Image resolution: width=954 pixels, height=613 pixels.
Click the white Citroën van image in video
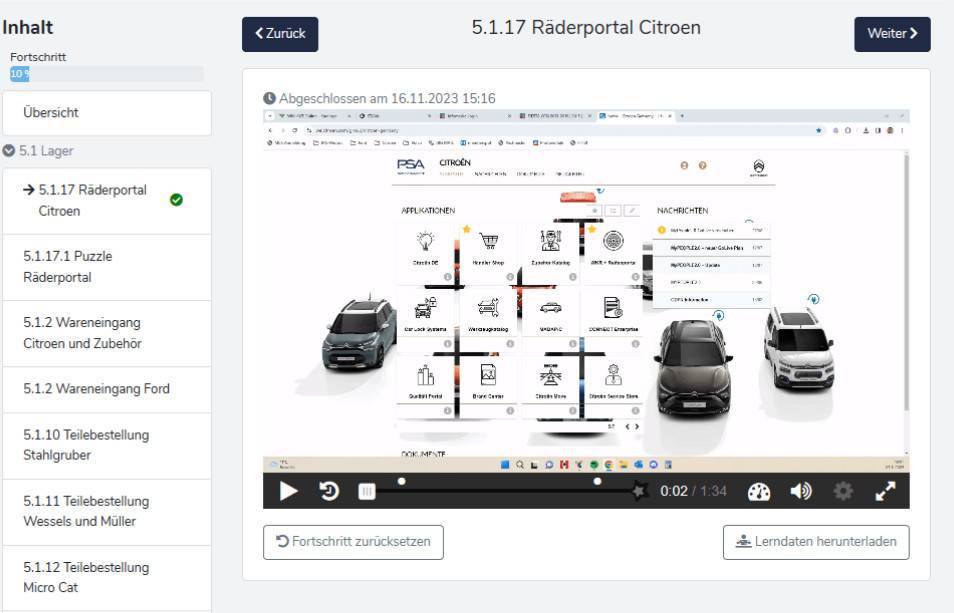pos(799,348)
